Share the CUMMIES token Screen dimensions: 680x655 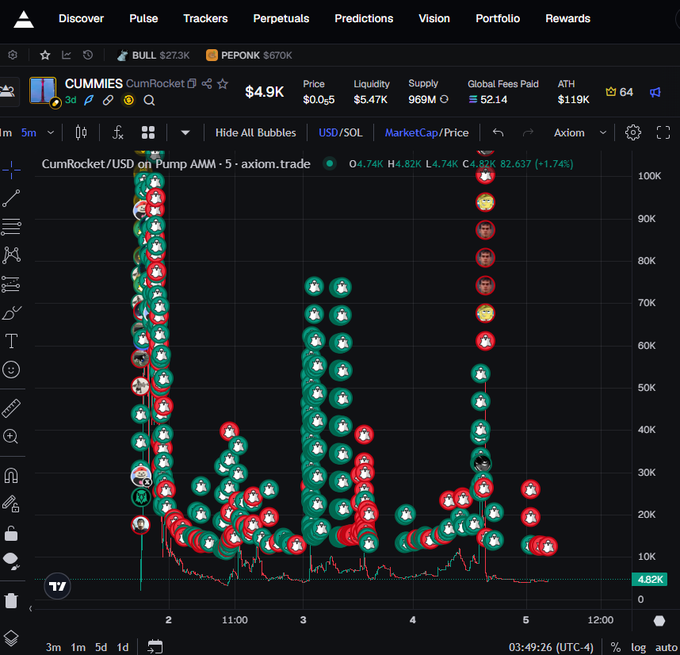point(207,84)
